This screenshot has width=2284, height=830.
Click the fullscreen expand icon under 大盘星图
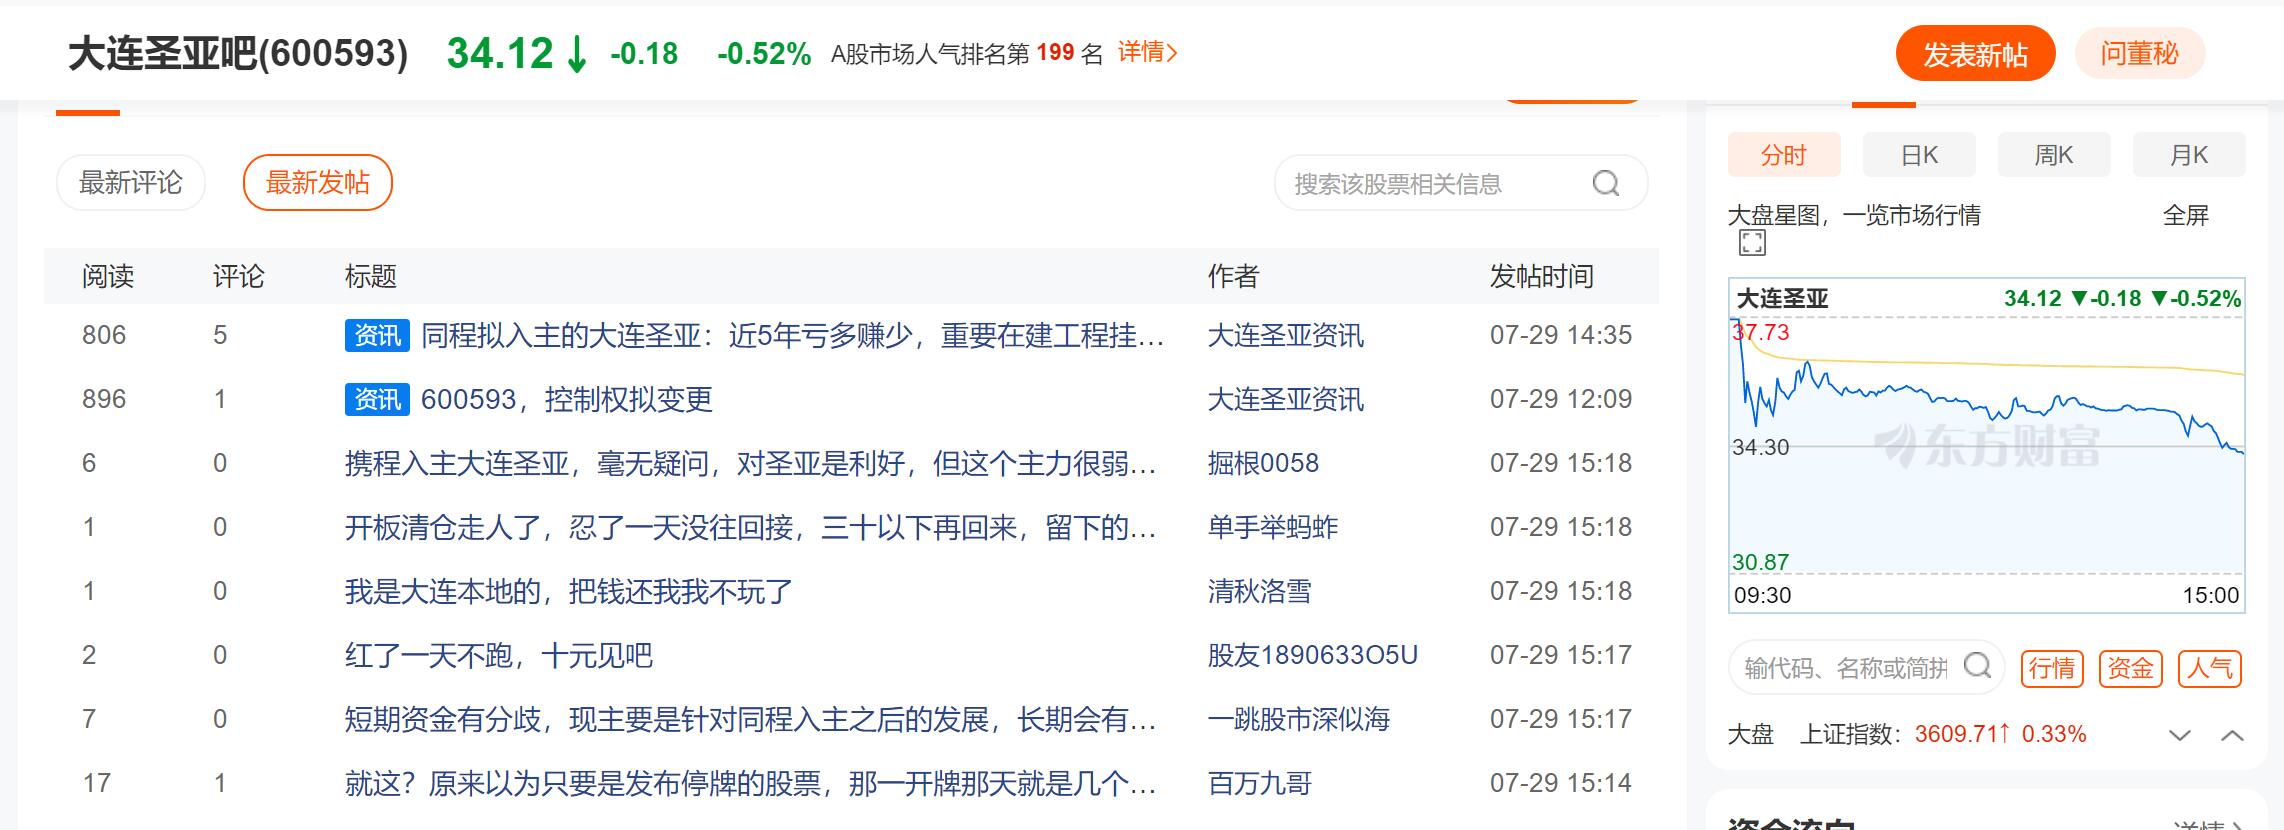[1752, 242]
